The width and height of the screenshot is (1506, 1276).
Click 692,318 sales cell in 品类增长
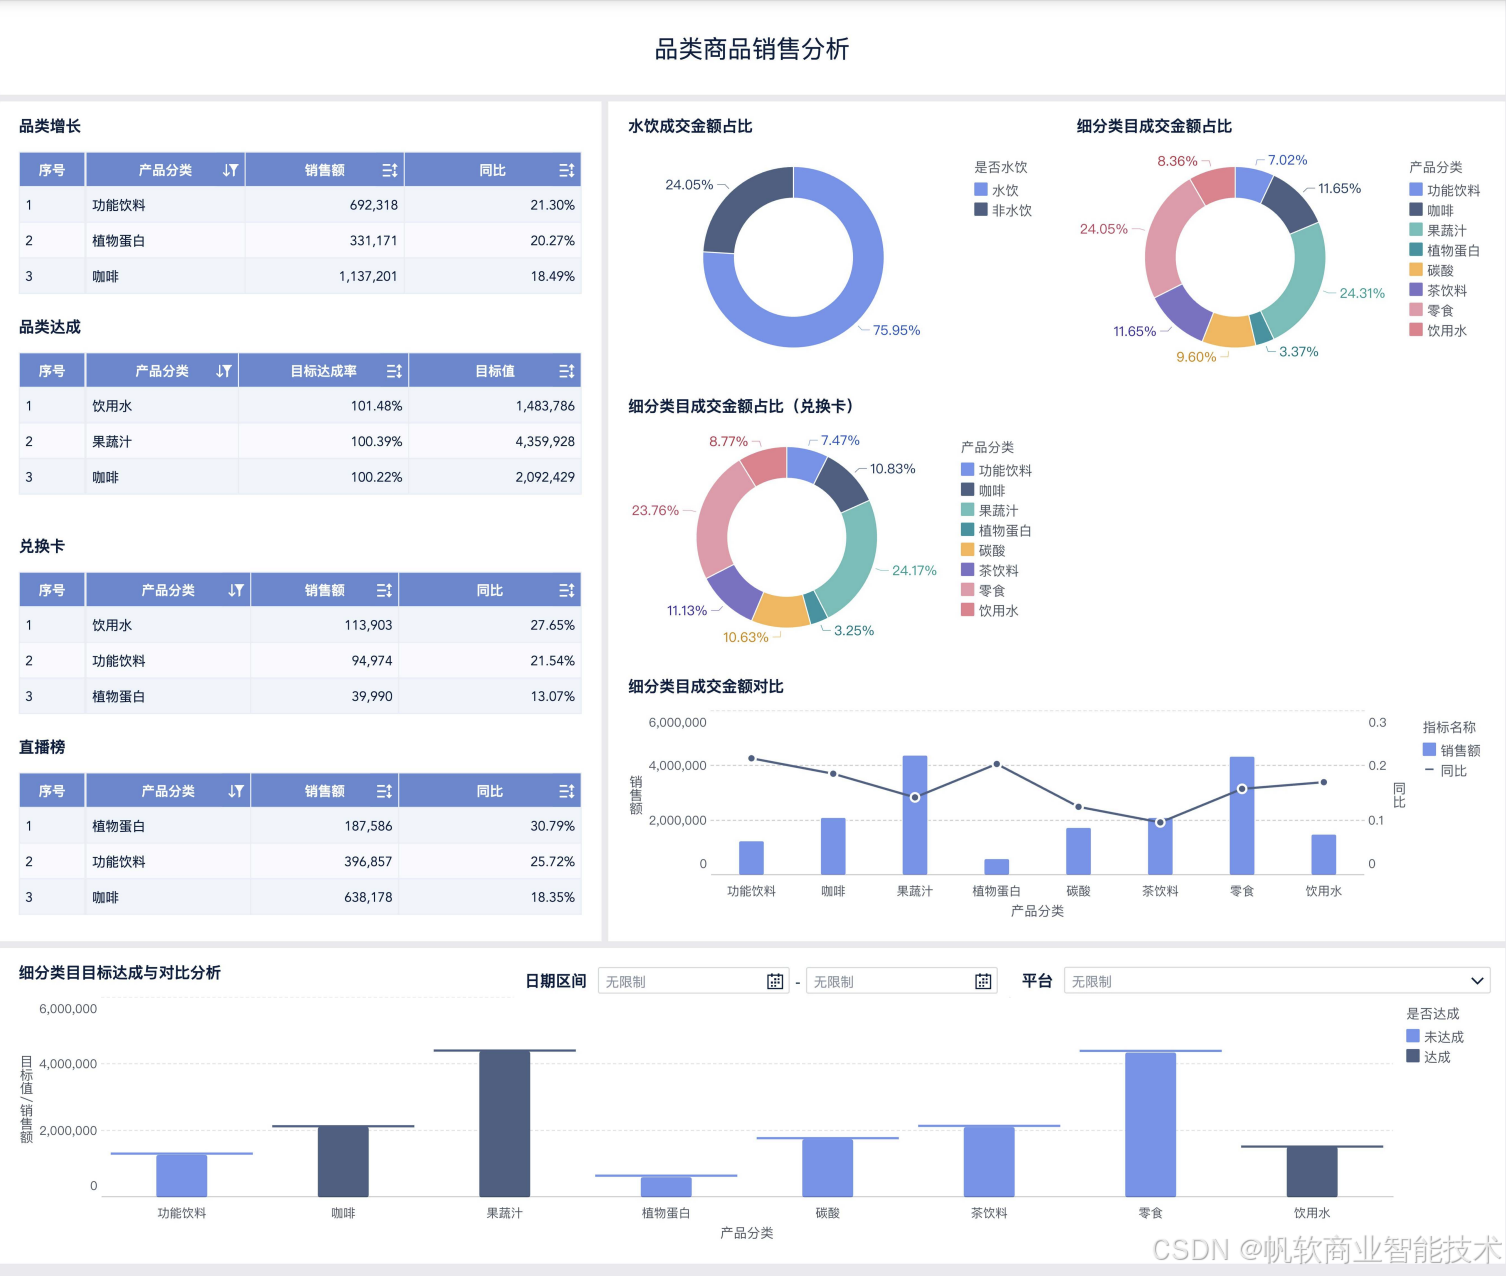[x=324, y=205]
